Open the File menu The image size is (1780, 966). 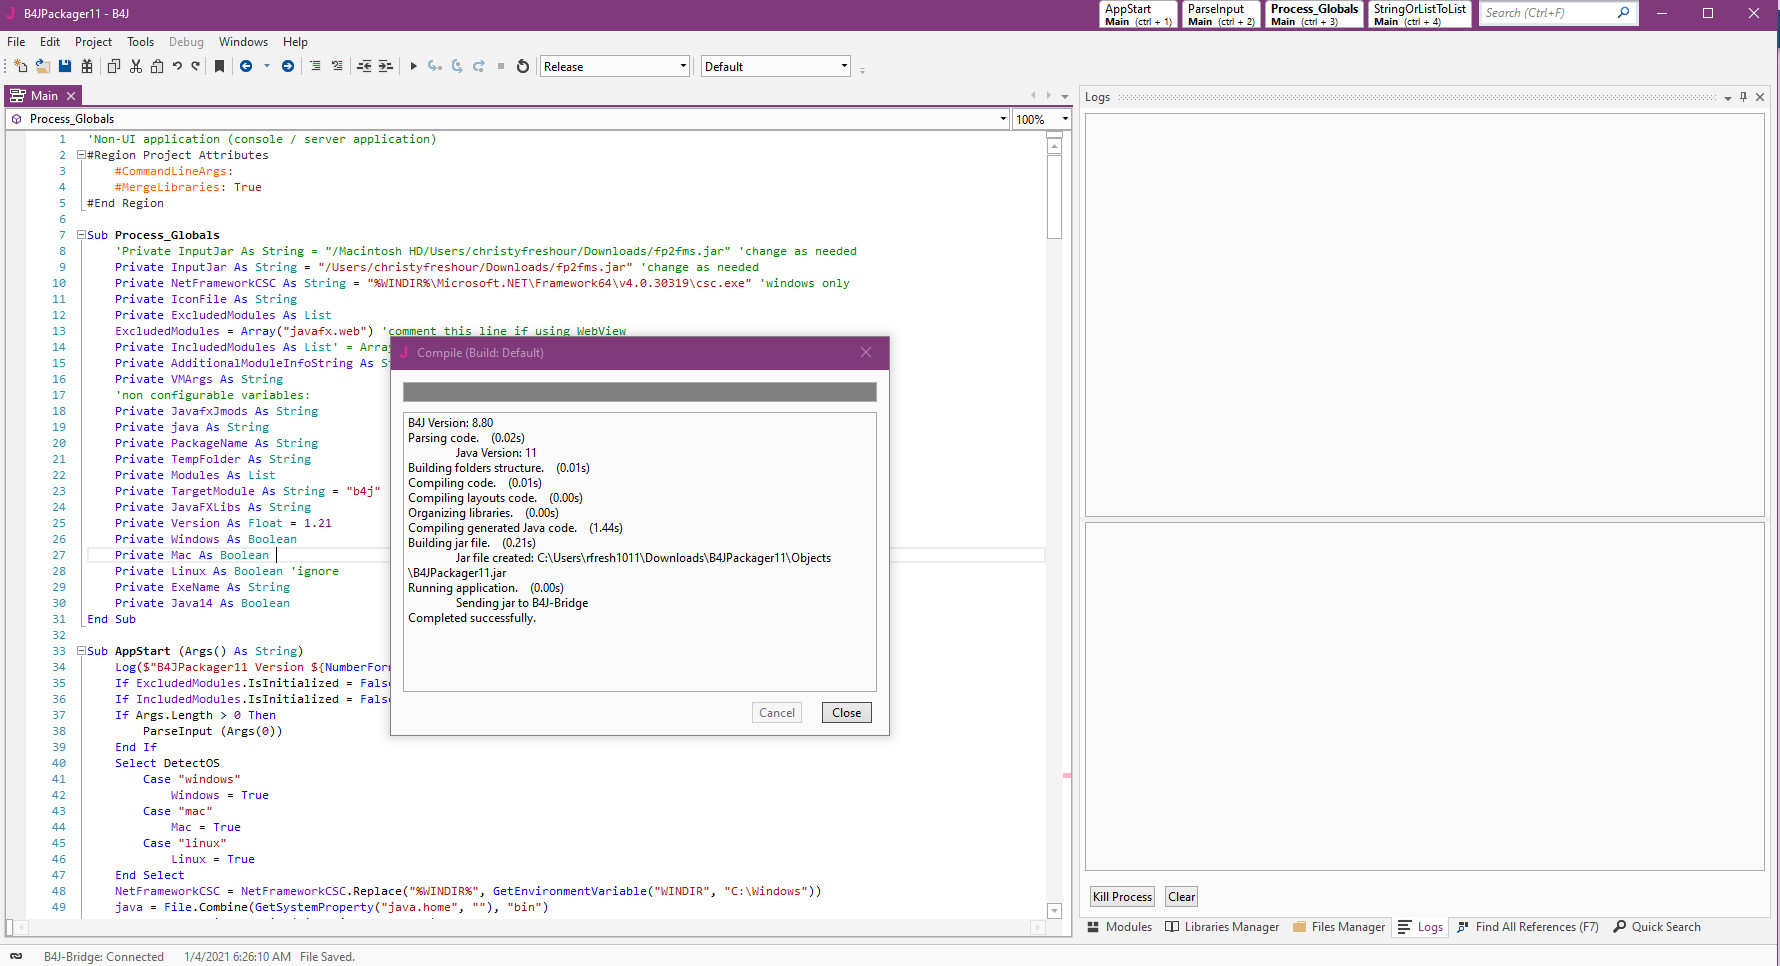[x=16, y=42]
